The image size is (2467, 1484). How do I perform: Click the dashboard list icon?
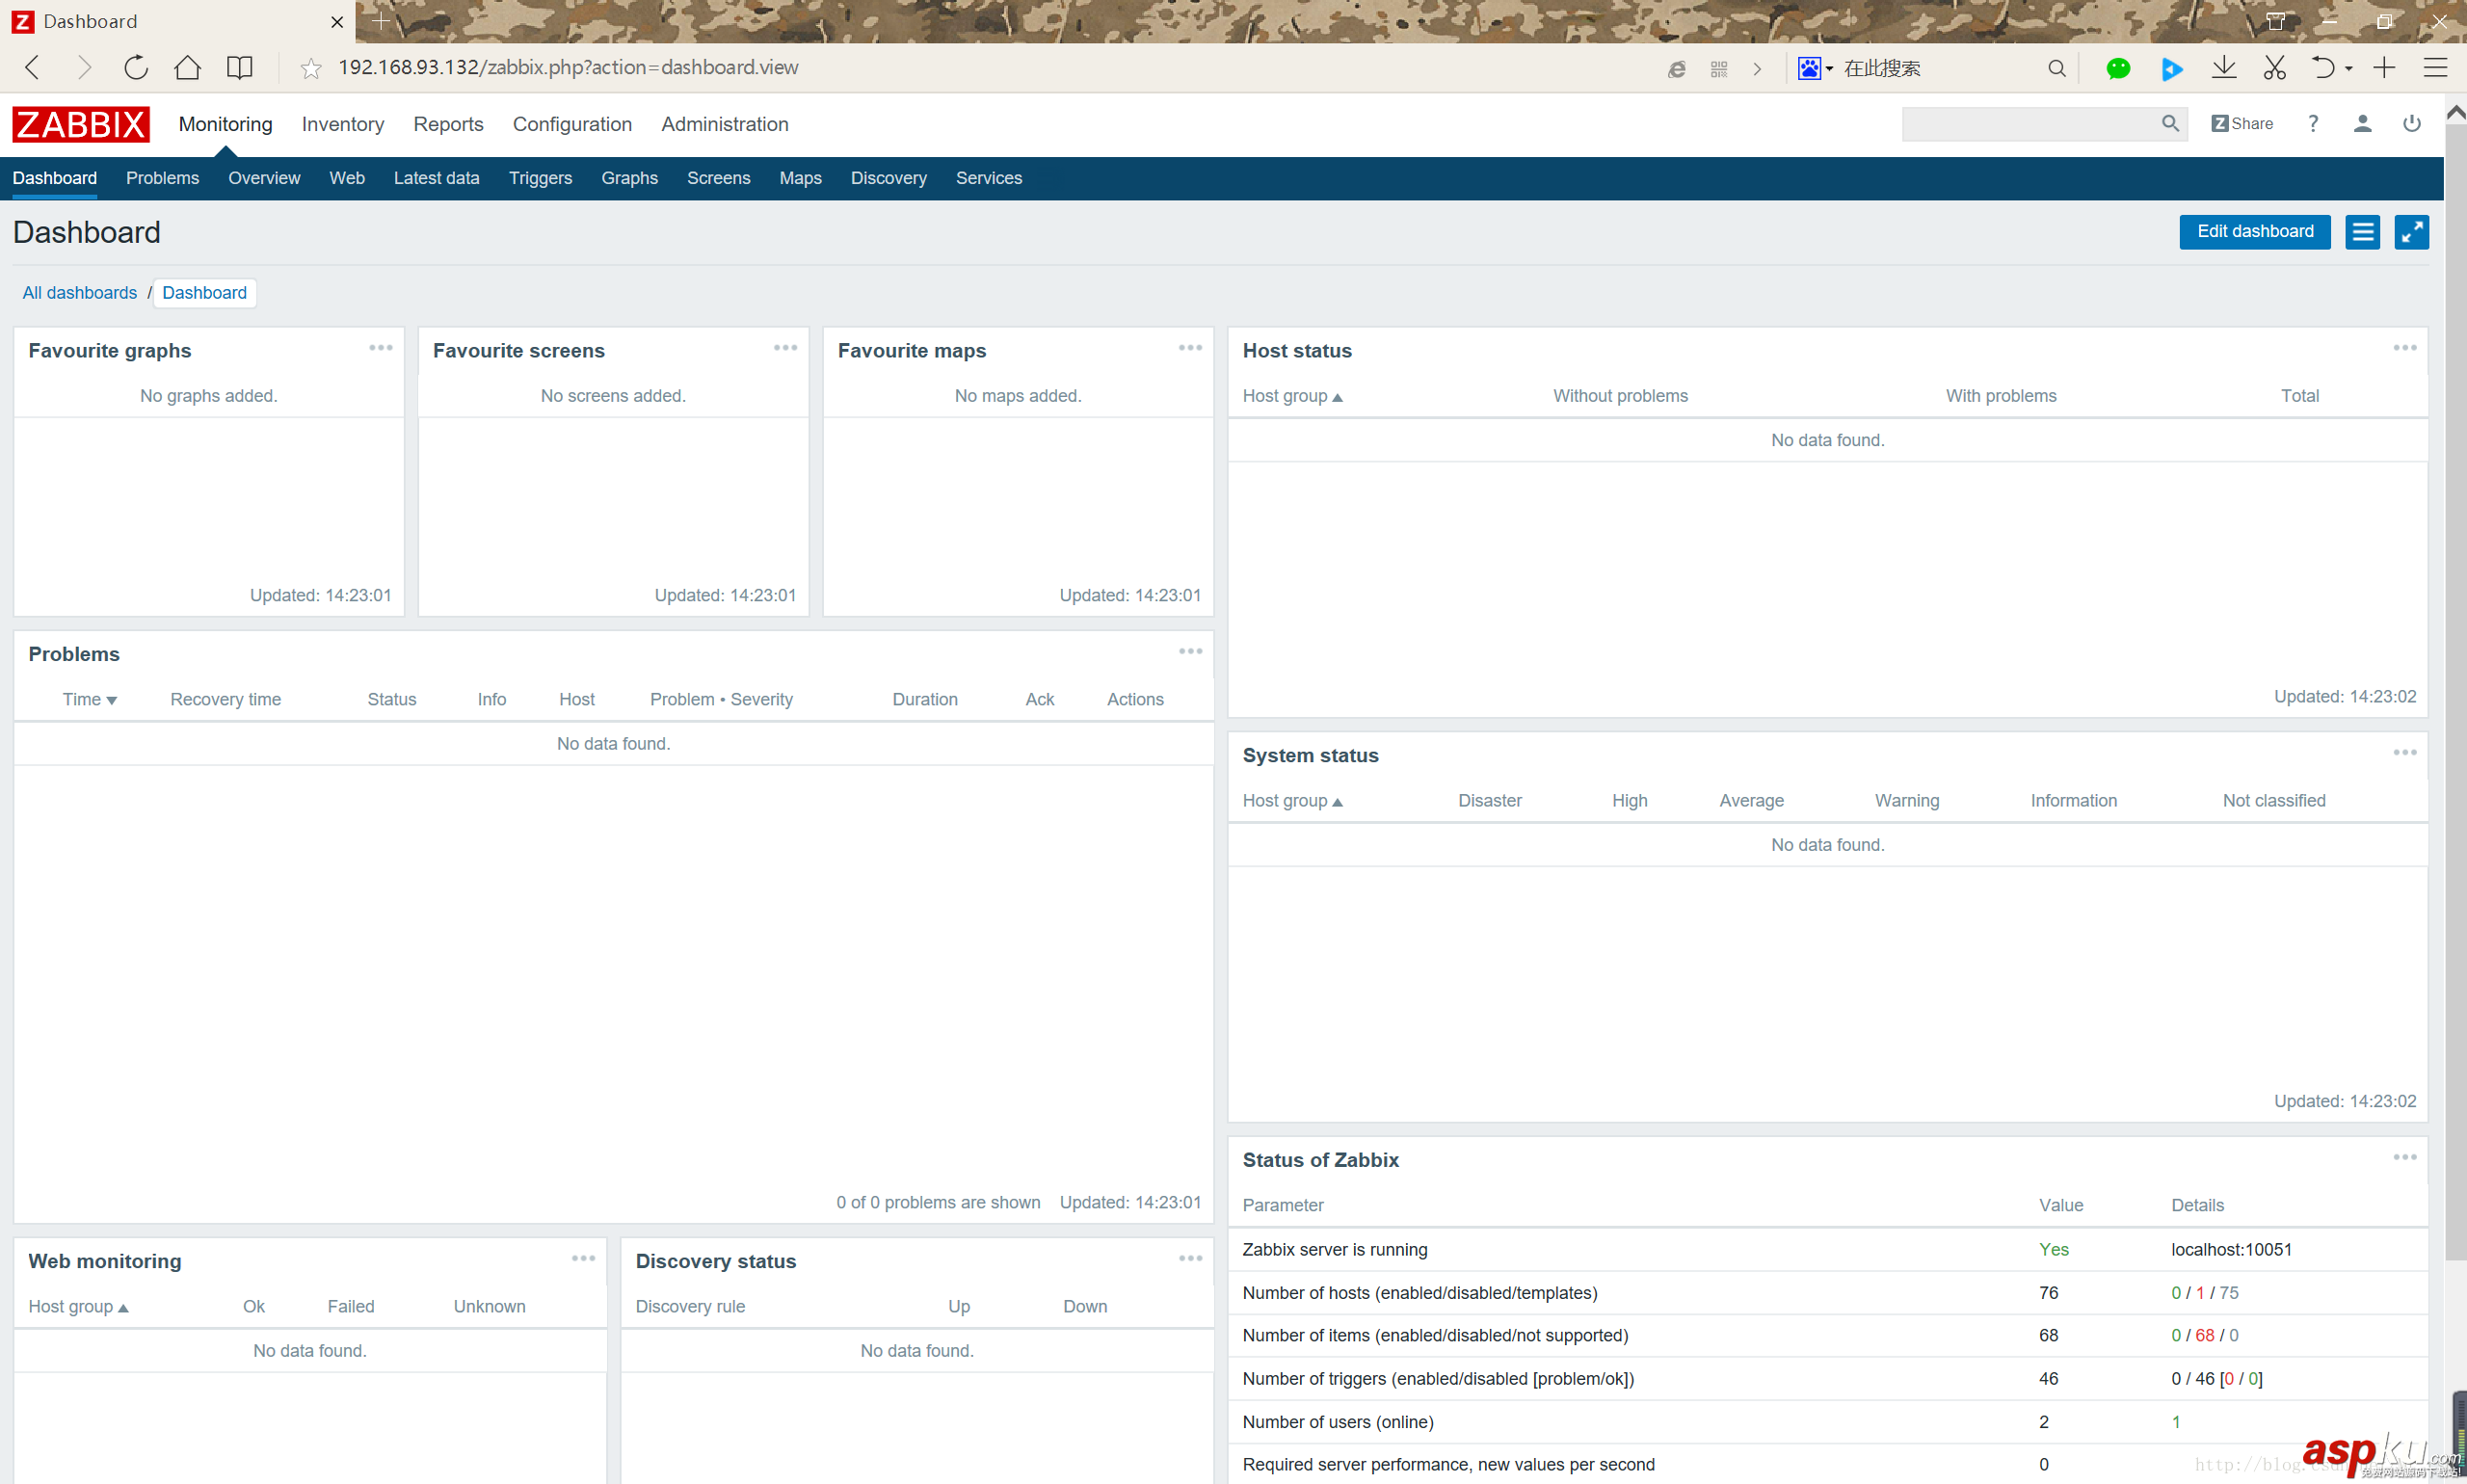tap(2361, 231)
